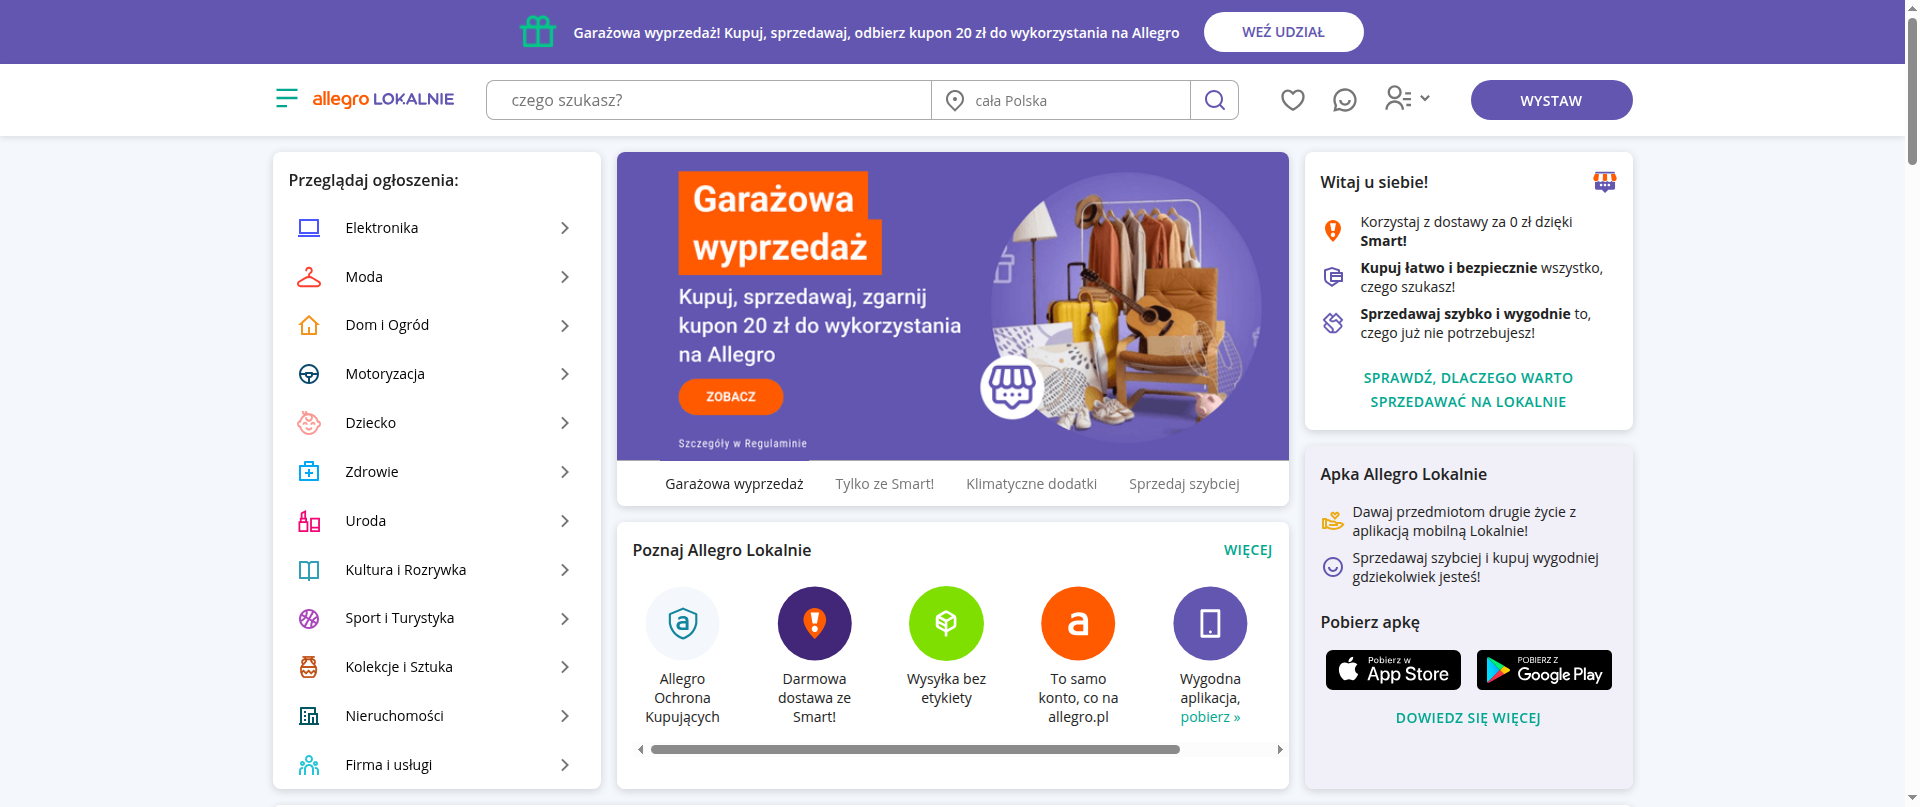
Task: Open the Google Play download badge
Action: tap(1544, 670)
